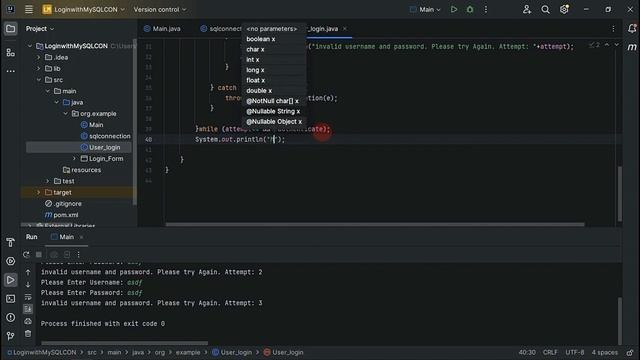Open the Project tool window icon
This screenshot has width=640, height=360.
pyautogui.click(x=11, y=29)
